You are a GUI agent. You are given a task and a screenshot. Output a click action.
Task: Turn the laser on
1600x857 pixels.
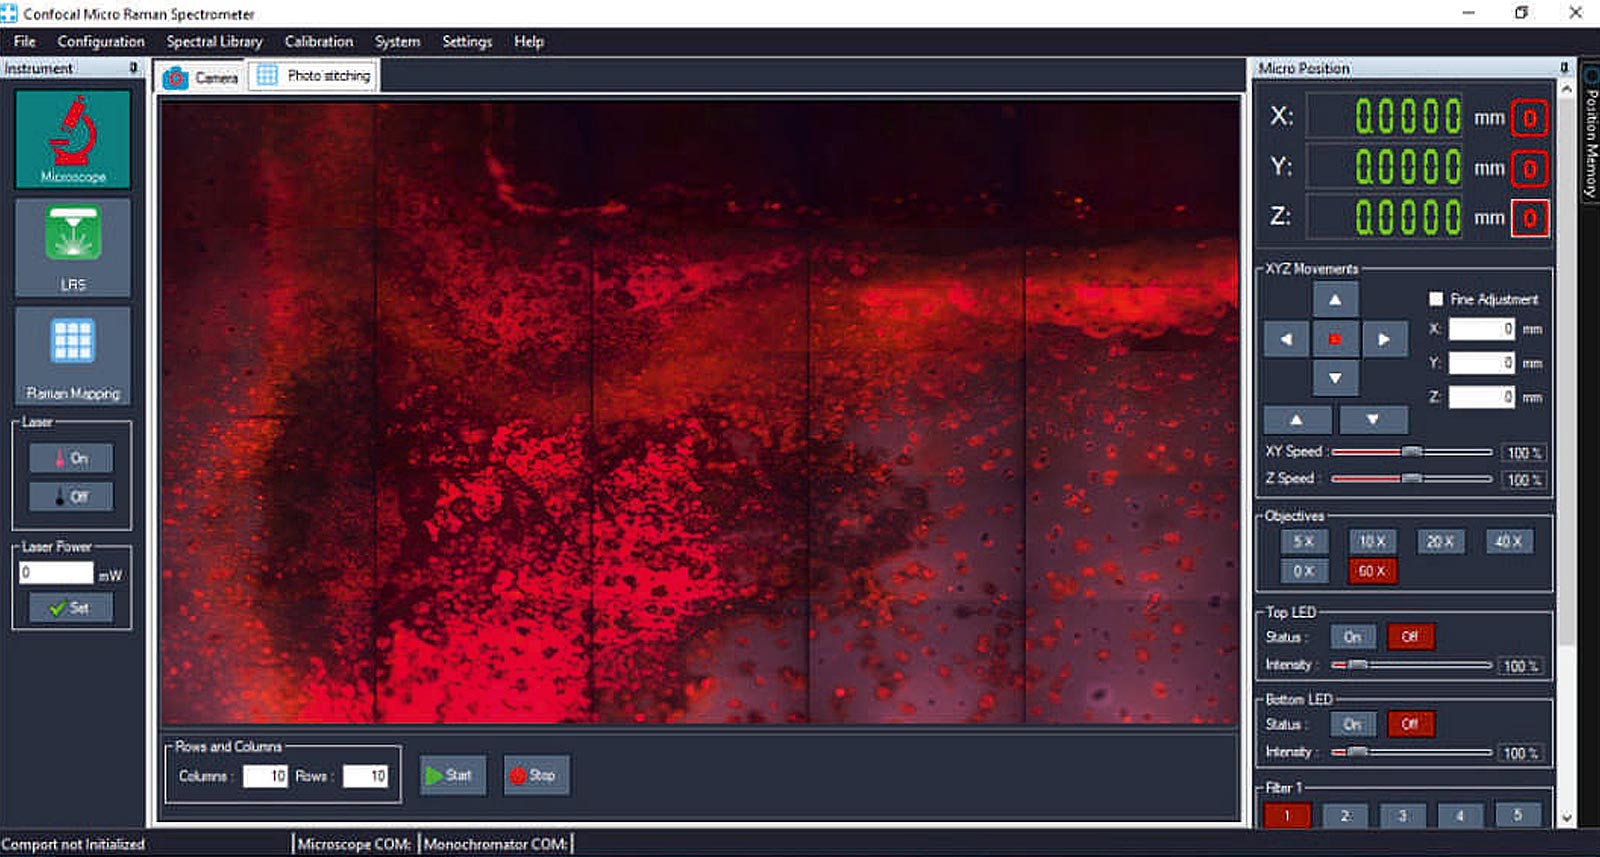point(71,458)
